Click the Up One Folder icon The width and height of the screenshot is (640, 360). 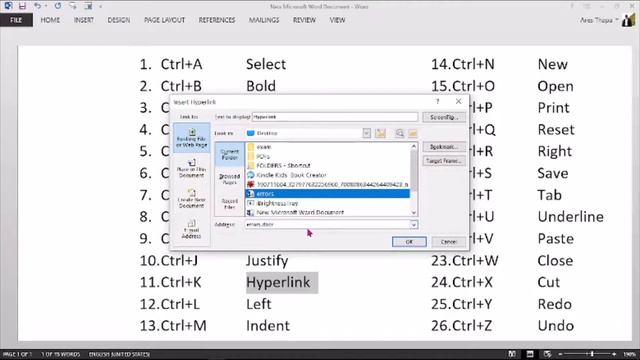pos(380,133)
